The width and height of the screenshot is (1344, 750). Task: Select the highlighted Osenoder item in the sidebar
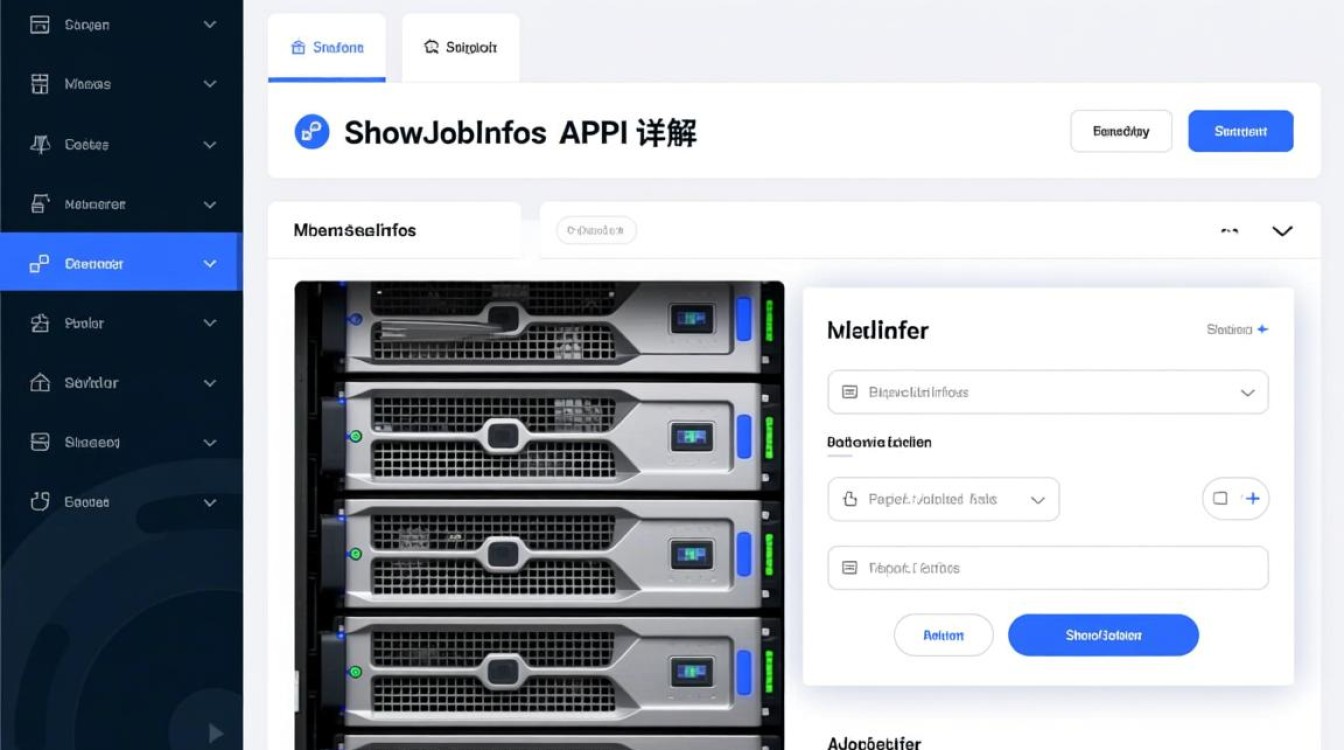tap(120, 262)
